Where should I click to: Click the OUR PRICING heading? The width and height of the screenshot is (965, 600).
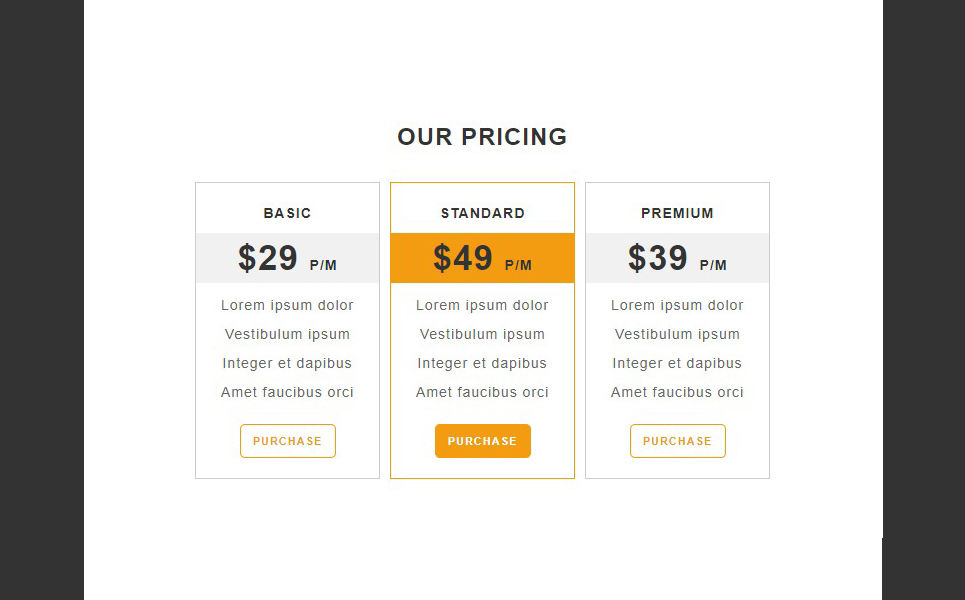[482, 137]
